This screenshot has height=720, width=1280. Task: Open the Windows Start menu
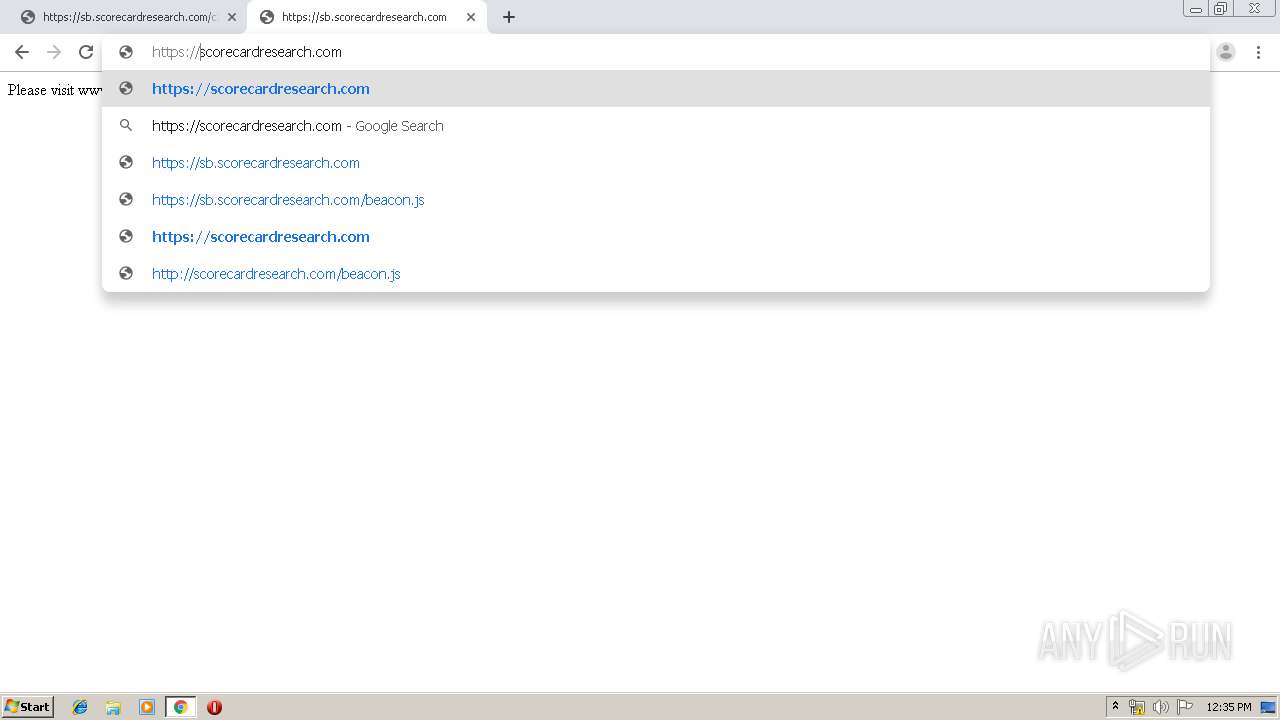pos(28,707)
